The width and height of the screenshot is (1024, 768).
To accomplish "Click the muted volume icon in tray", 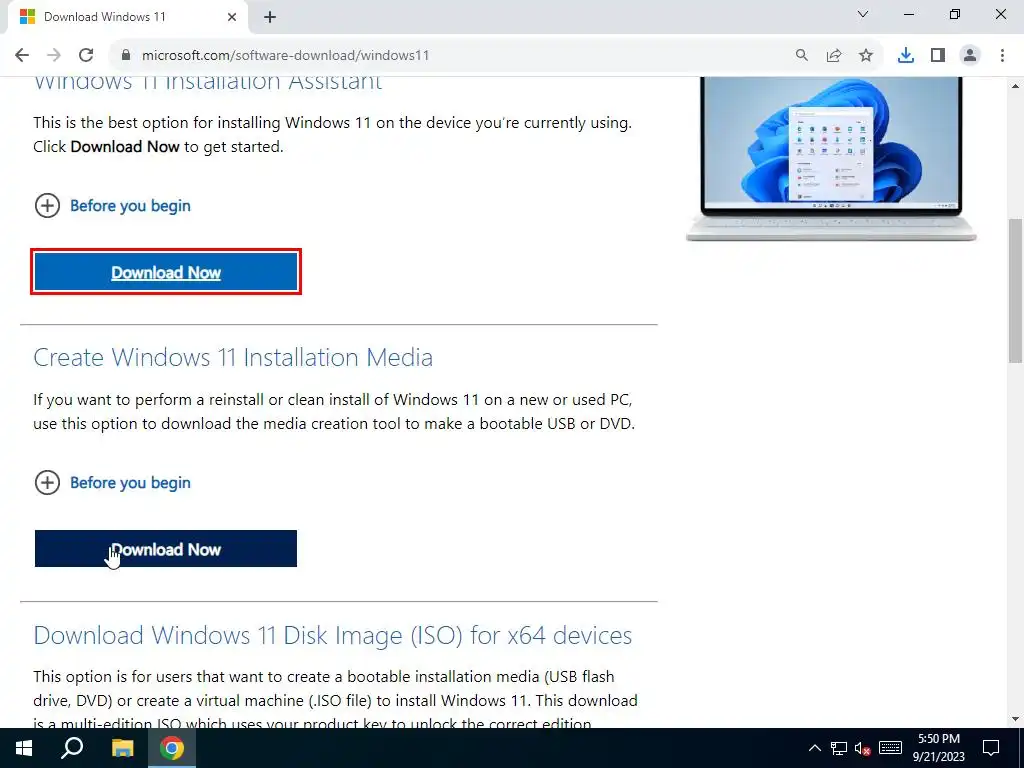I will click(x=863, y=748).
